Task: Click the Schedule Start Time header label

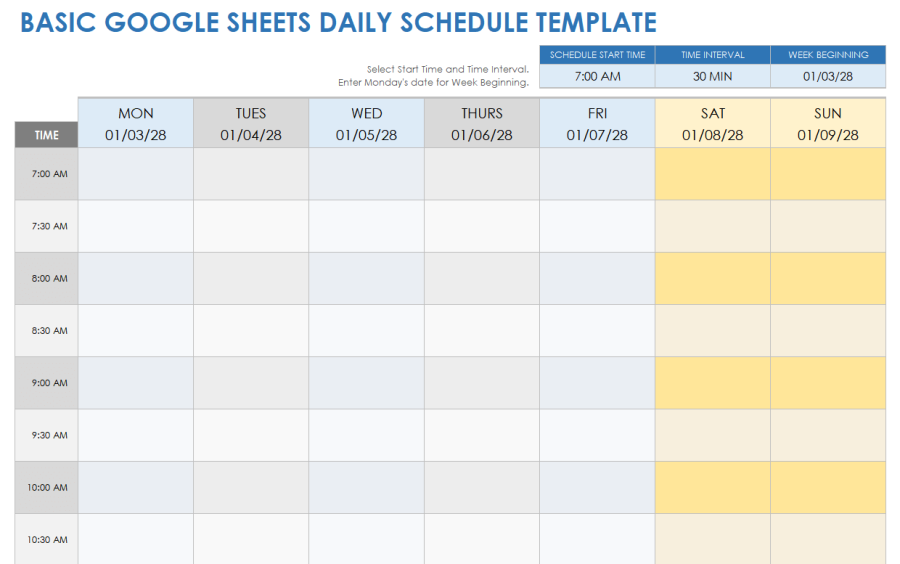Action: click(x=597, y=55)
